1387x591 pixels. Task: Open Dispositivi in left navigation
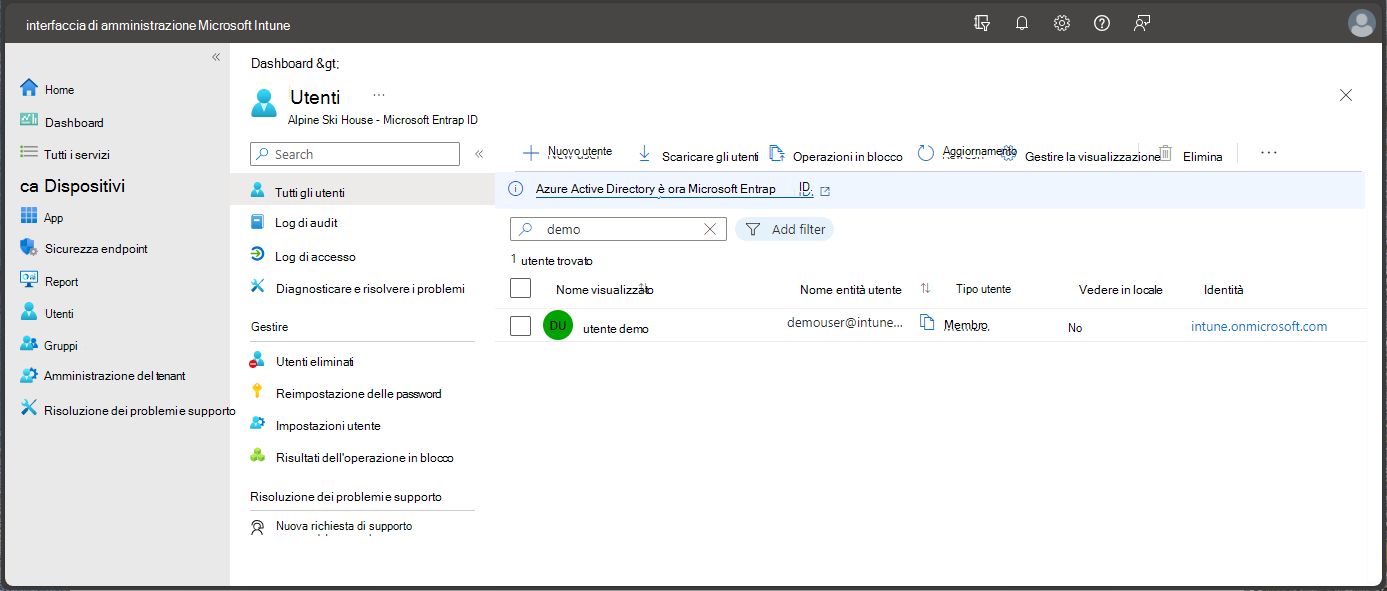coord(73,186)
